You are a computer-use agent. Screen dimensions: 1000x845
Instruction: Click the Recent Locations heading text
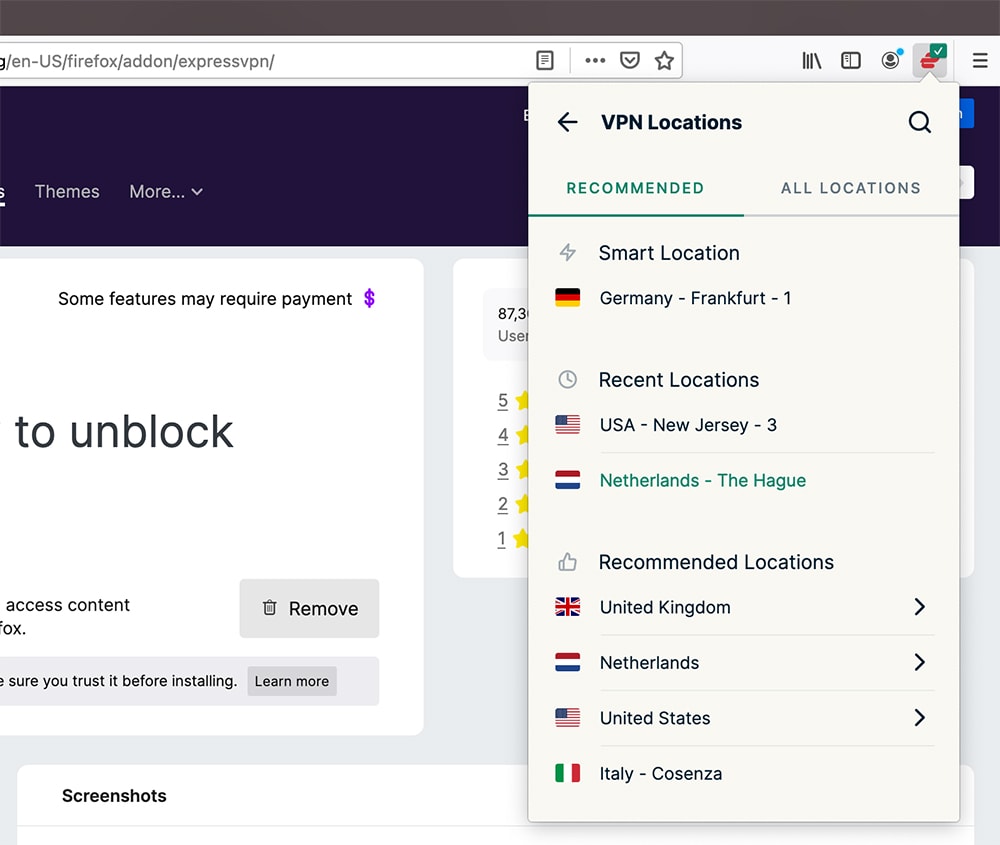[679, 380]
